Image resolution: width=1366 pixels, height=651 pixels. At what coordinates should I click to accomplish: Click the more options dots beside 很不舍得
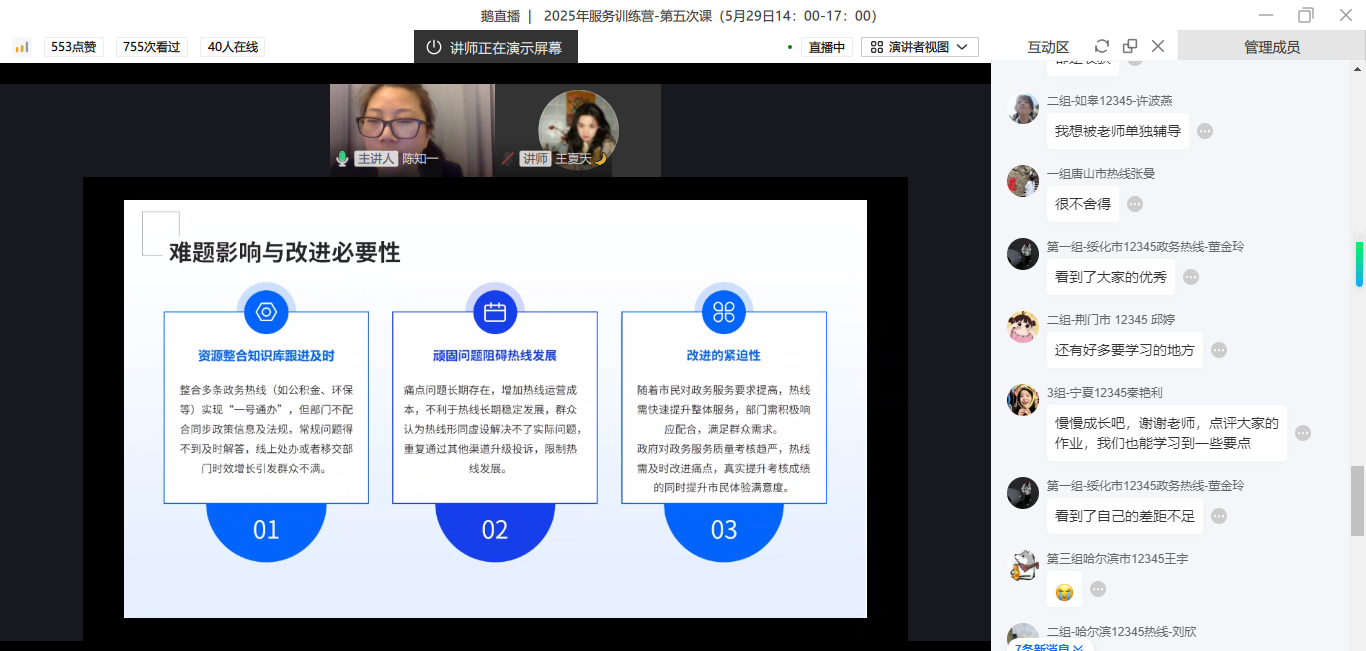1135,204
